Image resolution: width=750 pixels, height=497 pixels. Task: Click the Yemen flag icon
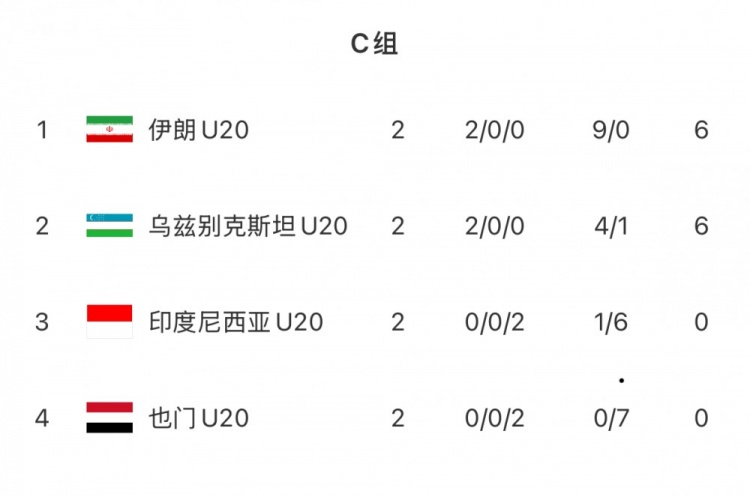tap(109, 418)
